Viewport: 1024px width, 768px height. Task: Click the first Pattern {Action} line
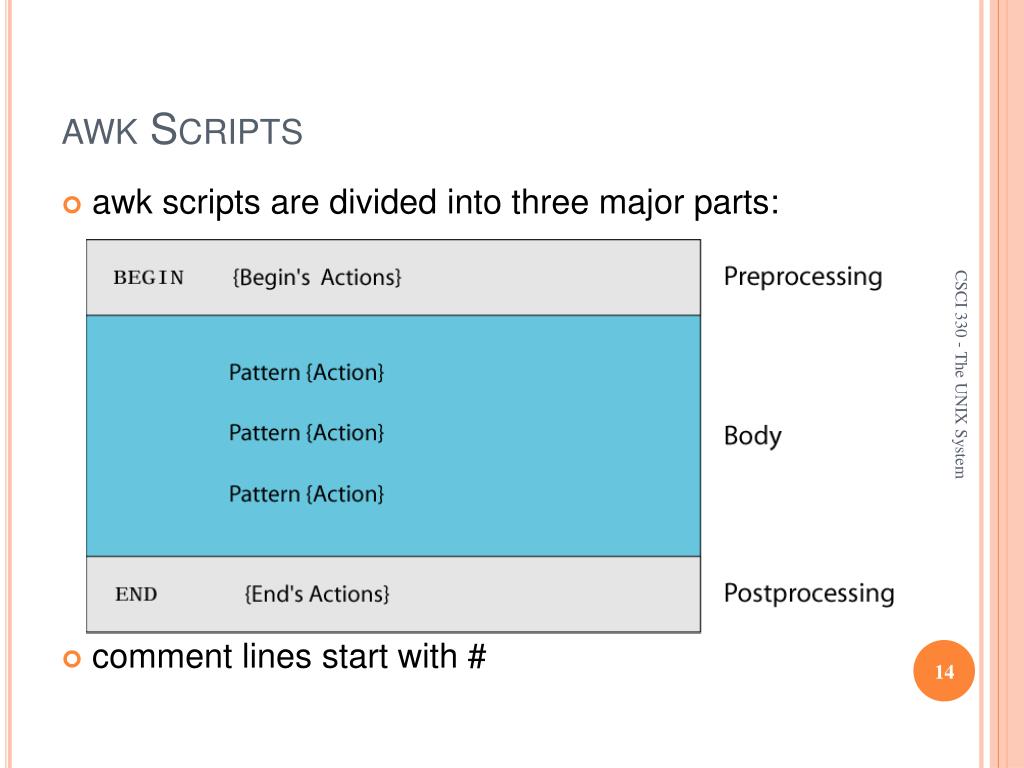pos(306,372)
